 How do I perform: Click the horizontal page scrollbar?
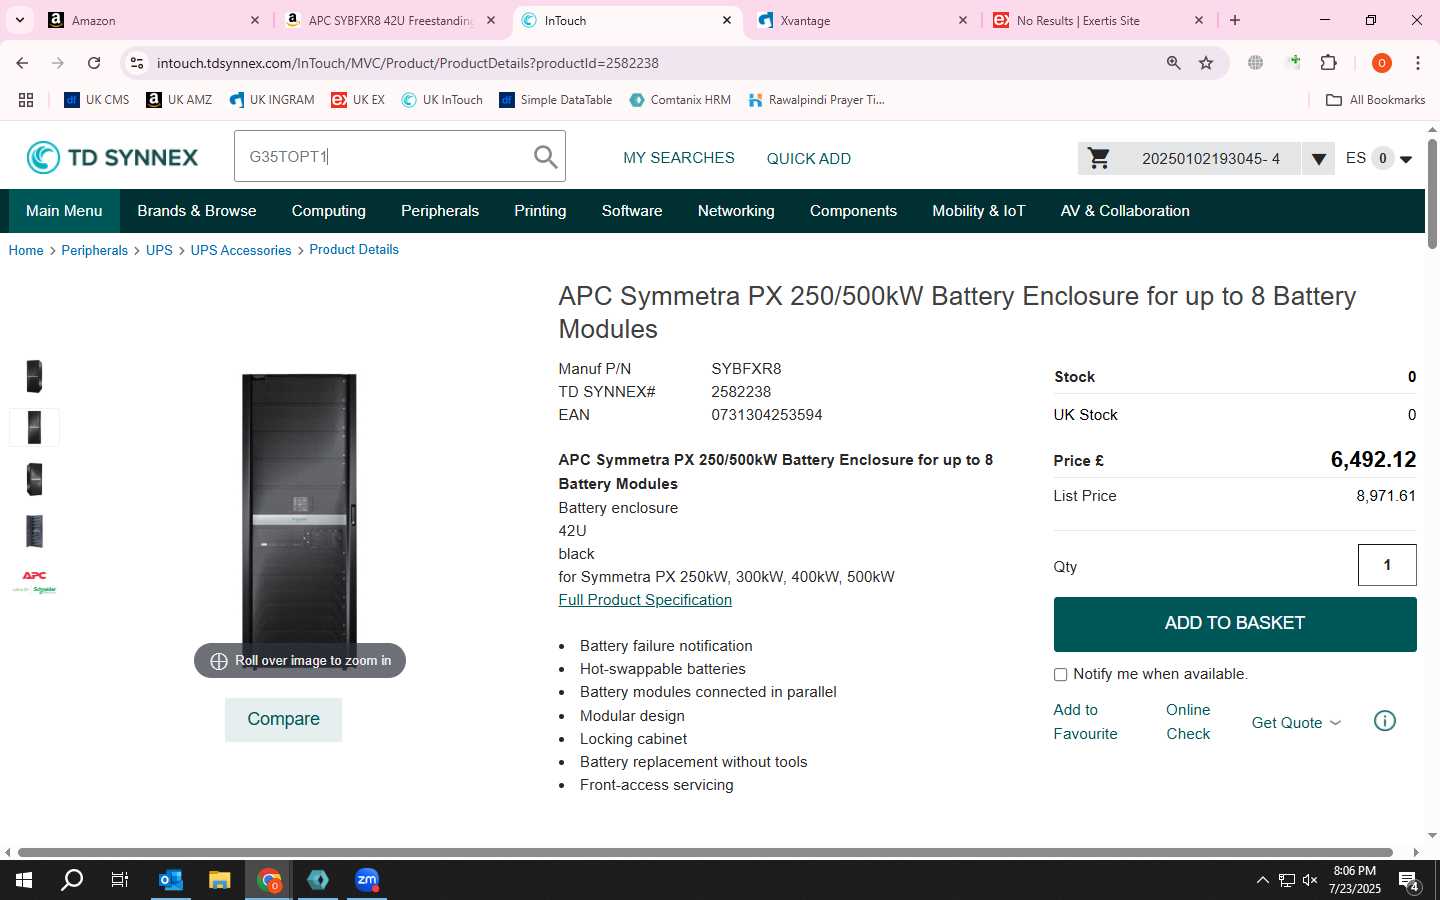click(x=705, y=853)
